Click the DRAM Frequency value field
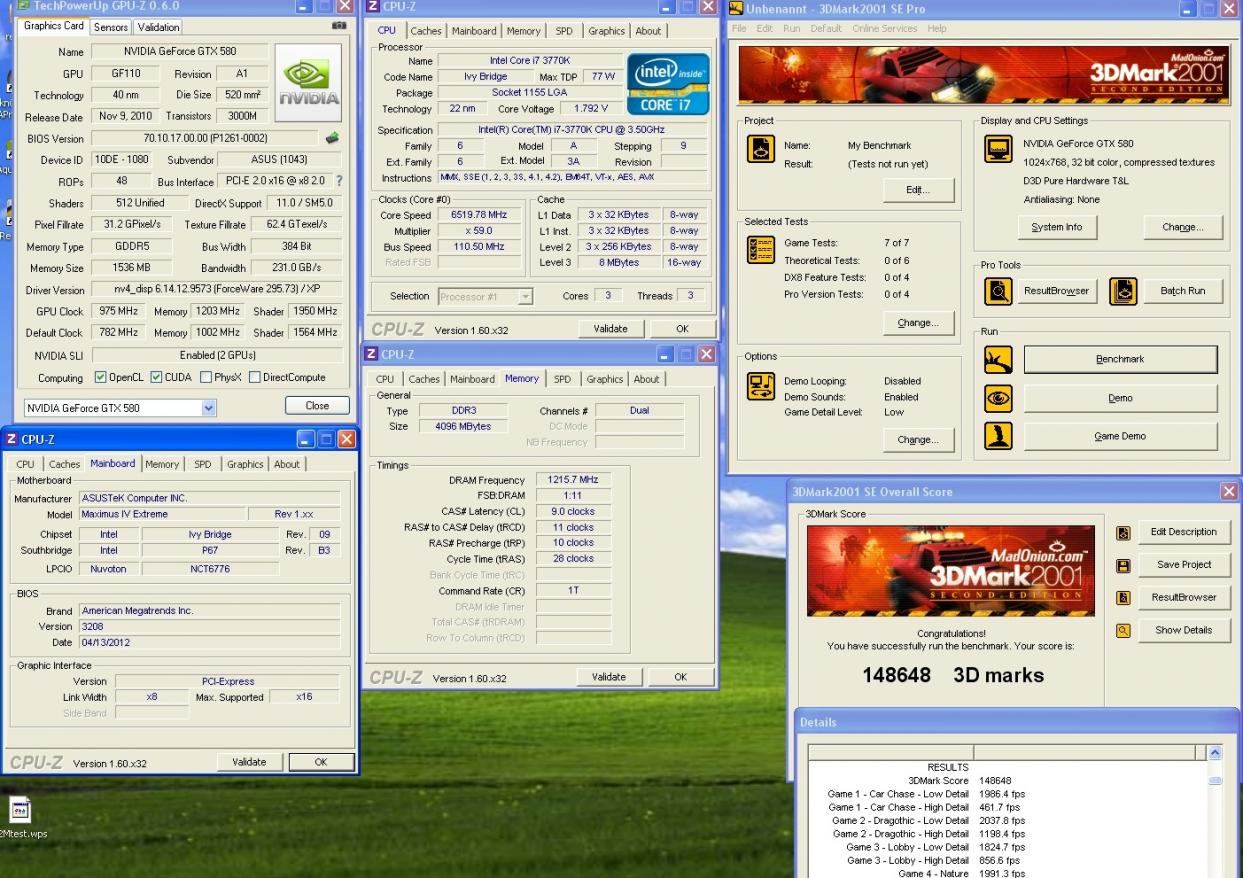Image resolution: width=1243 pixels, height=878 pixels. [573, 480]
